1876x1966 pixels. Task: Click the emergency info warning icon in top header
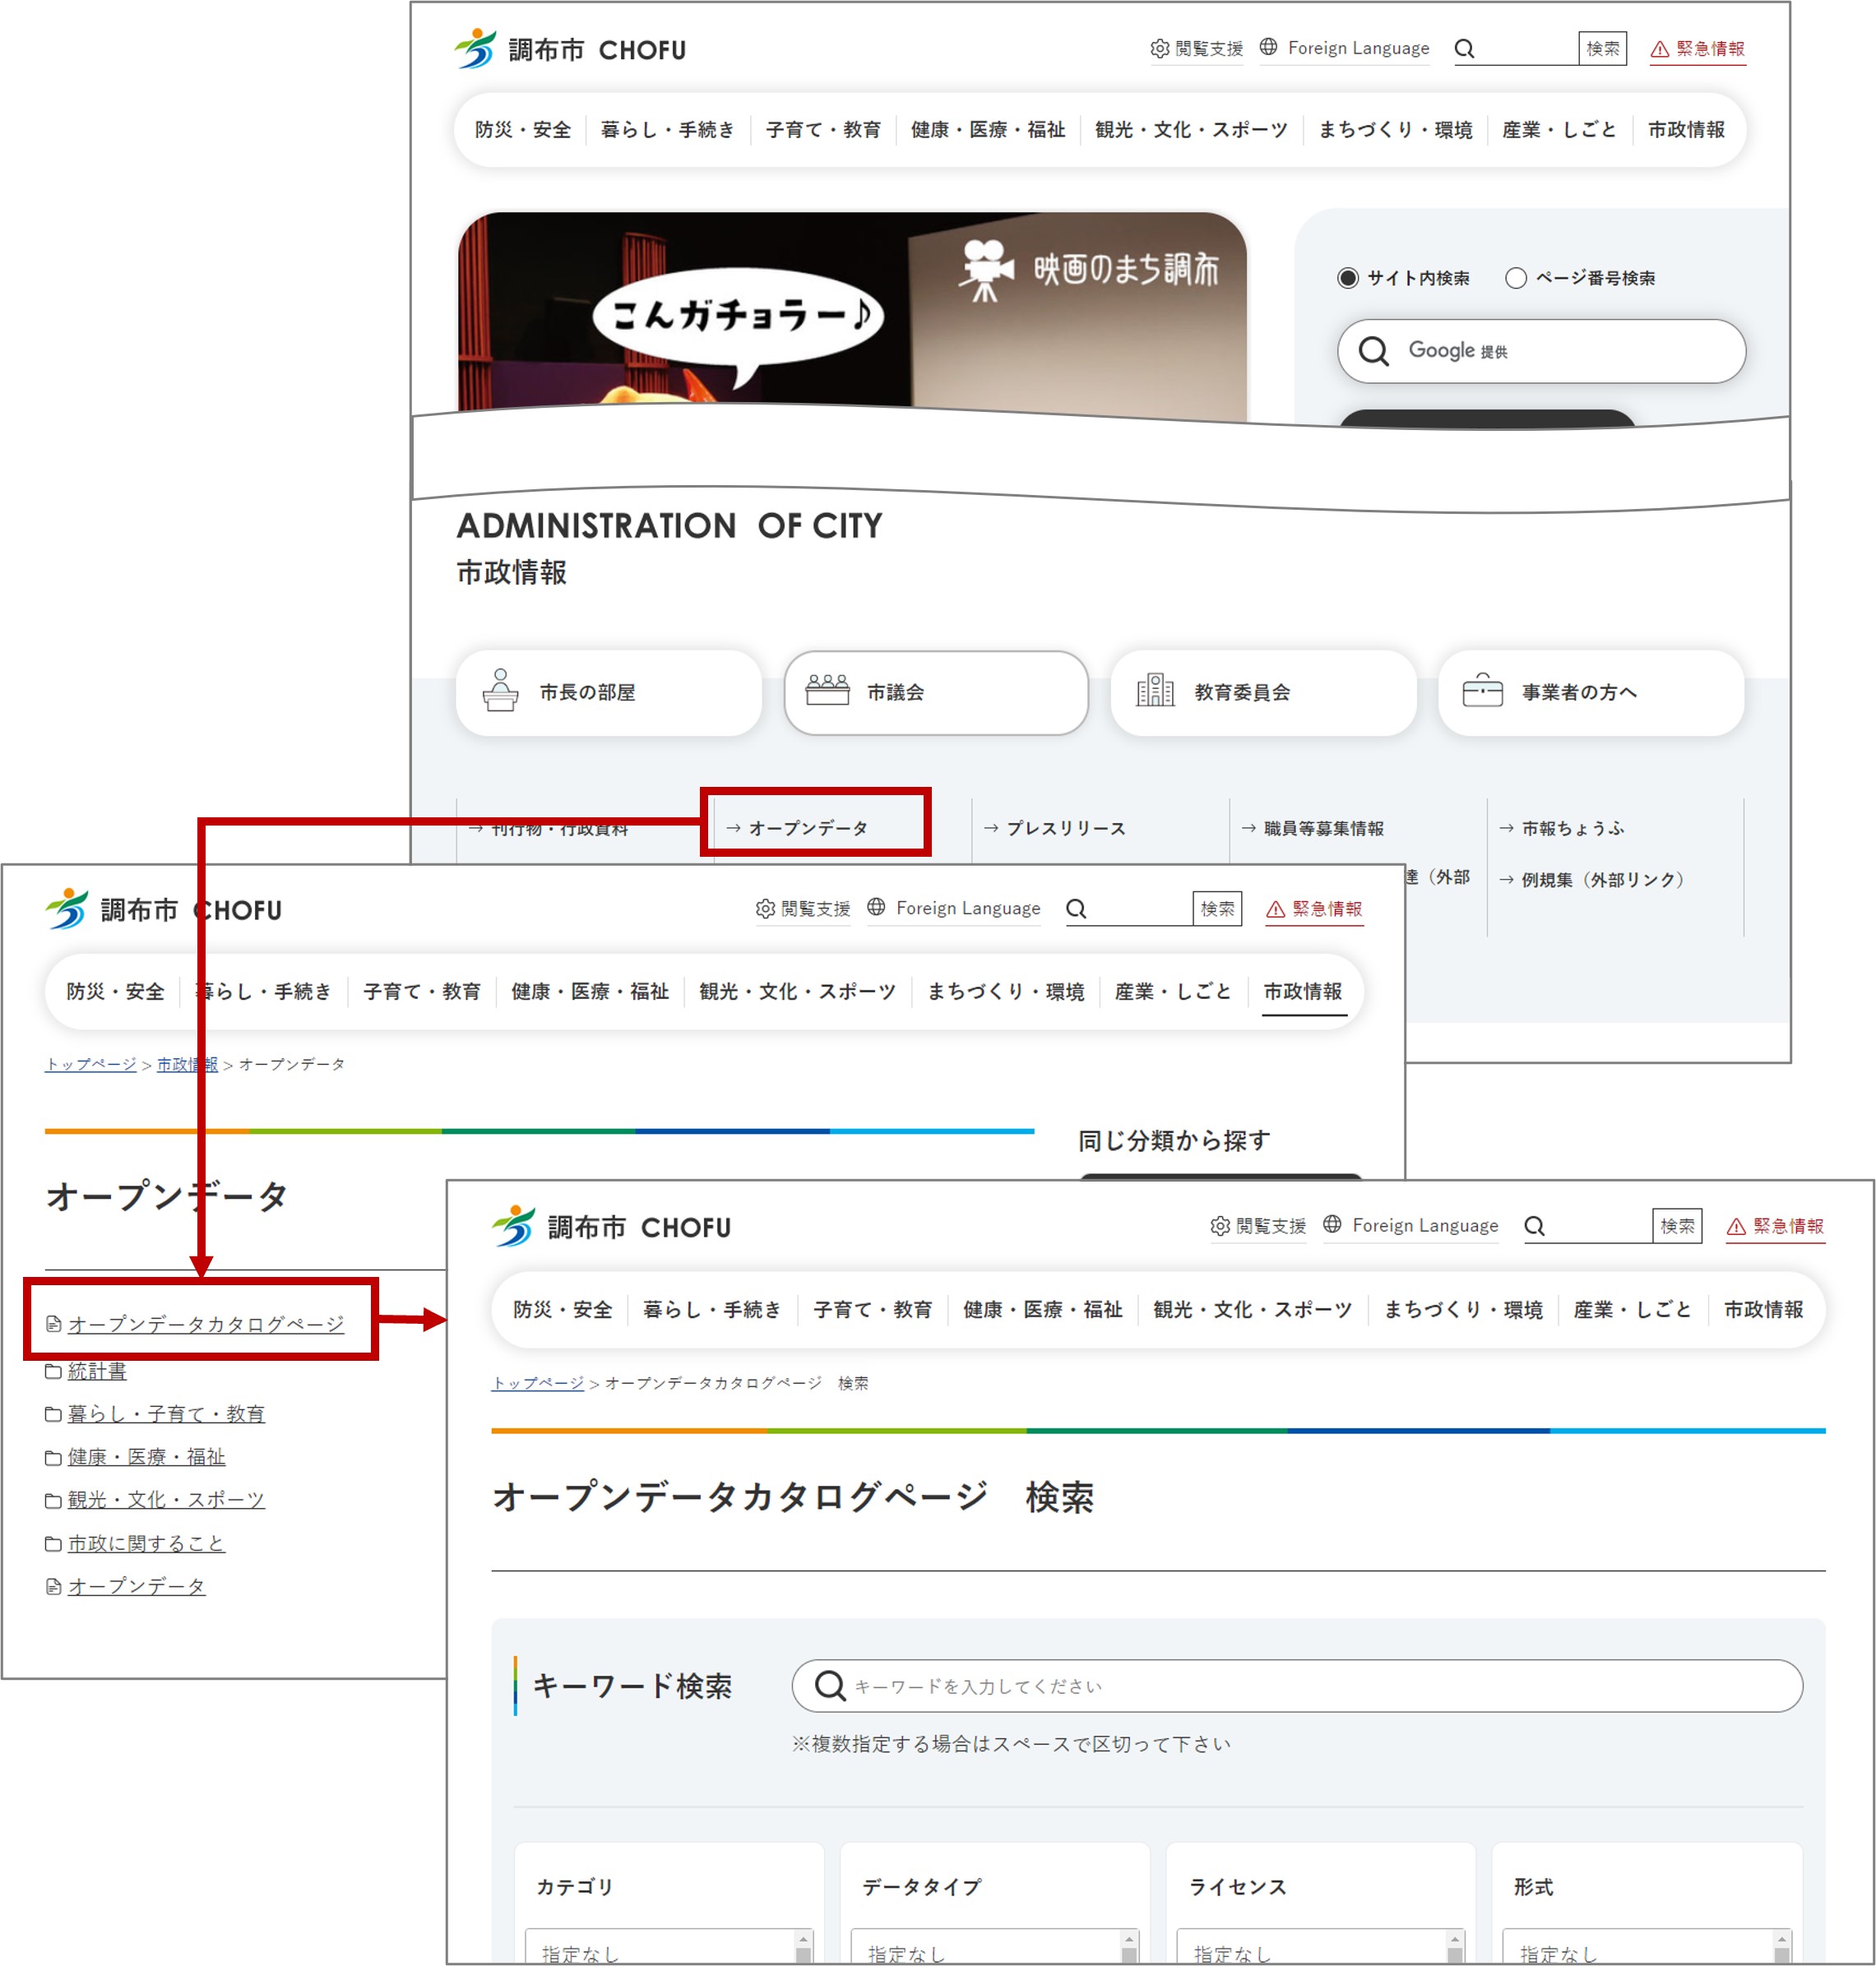tap(1659, 49)
